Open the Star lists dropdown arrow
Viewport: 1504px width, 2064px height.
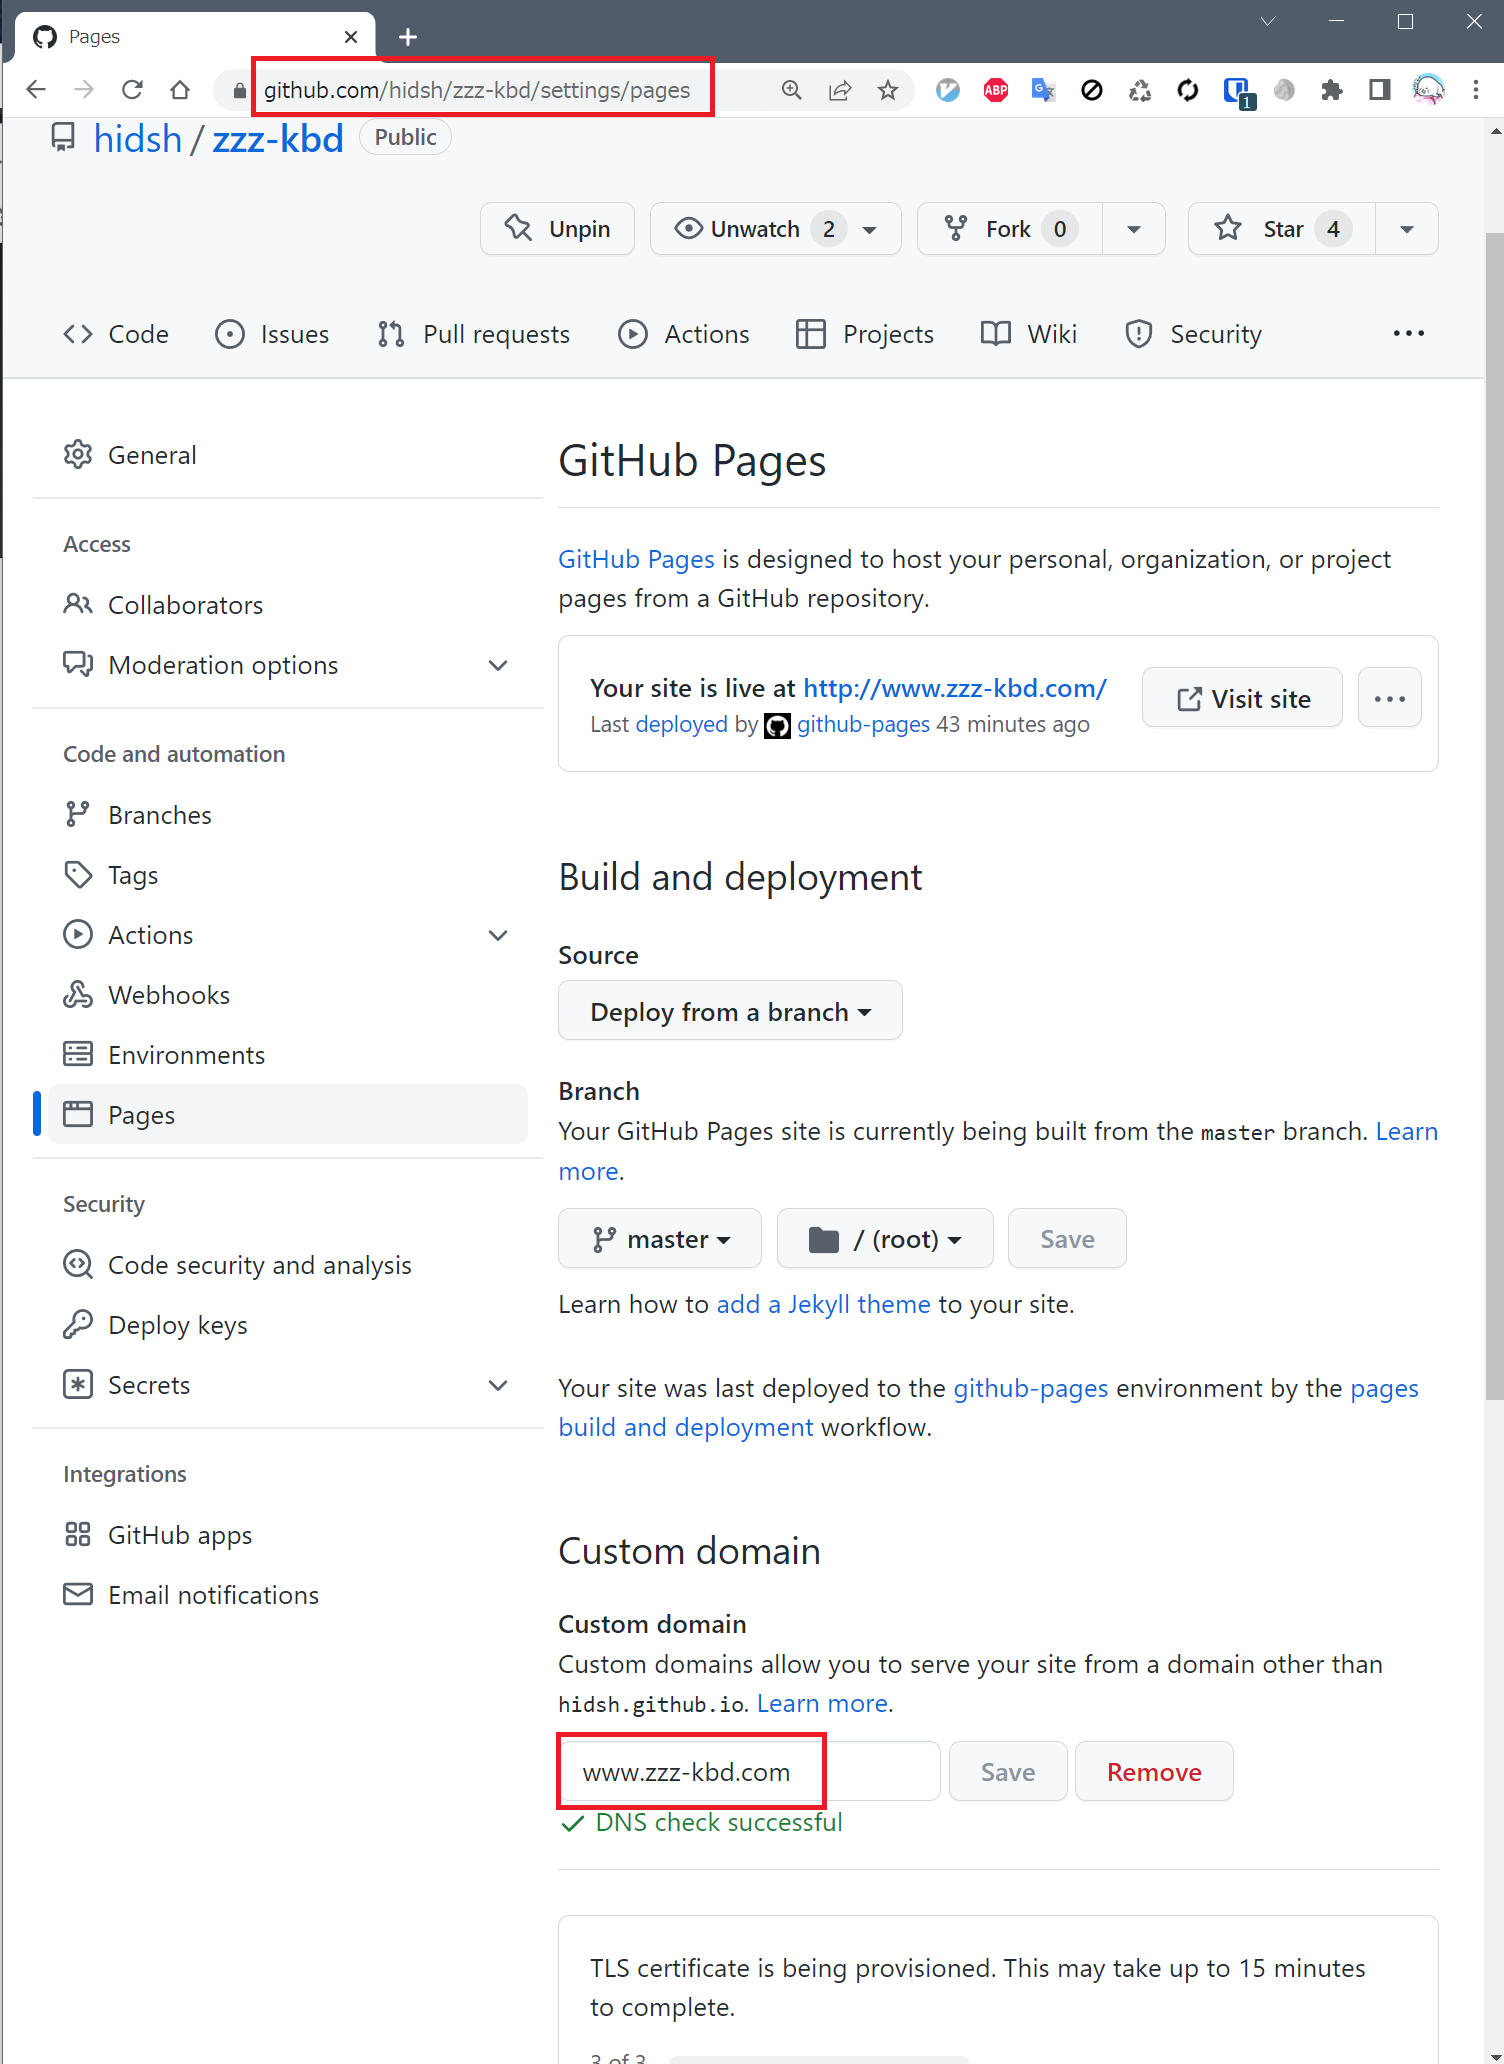coord(1407,229)
